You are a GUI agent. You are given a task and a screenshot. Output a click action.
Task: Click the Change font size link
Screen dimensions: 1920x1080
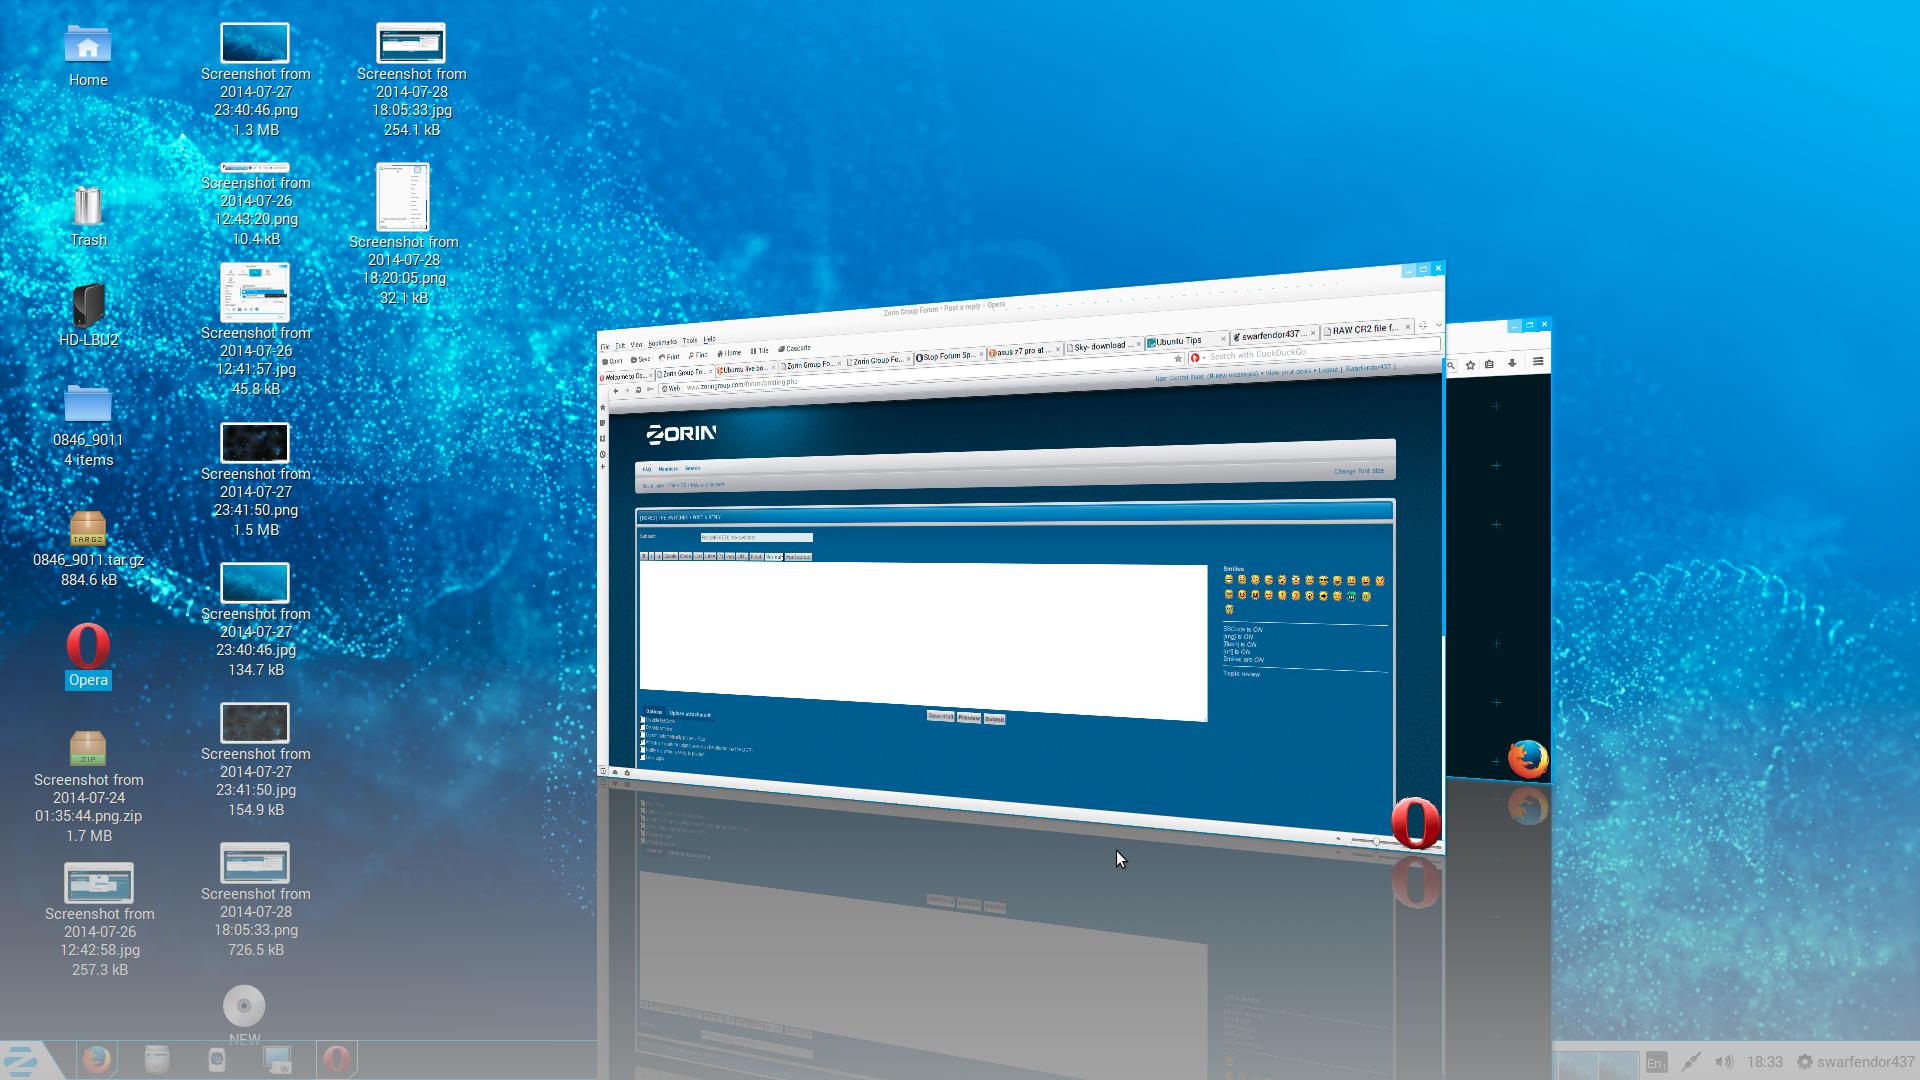(1358, 471)
